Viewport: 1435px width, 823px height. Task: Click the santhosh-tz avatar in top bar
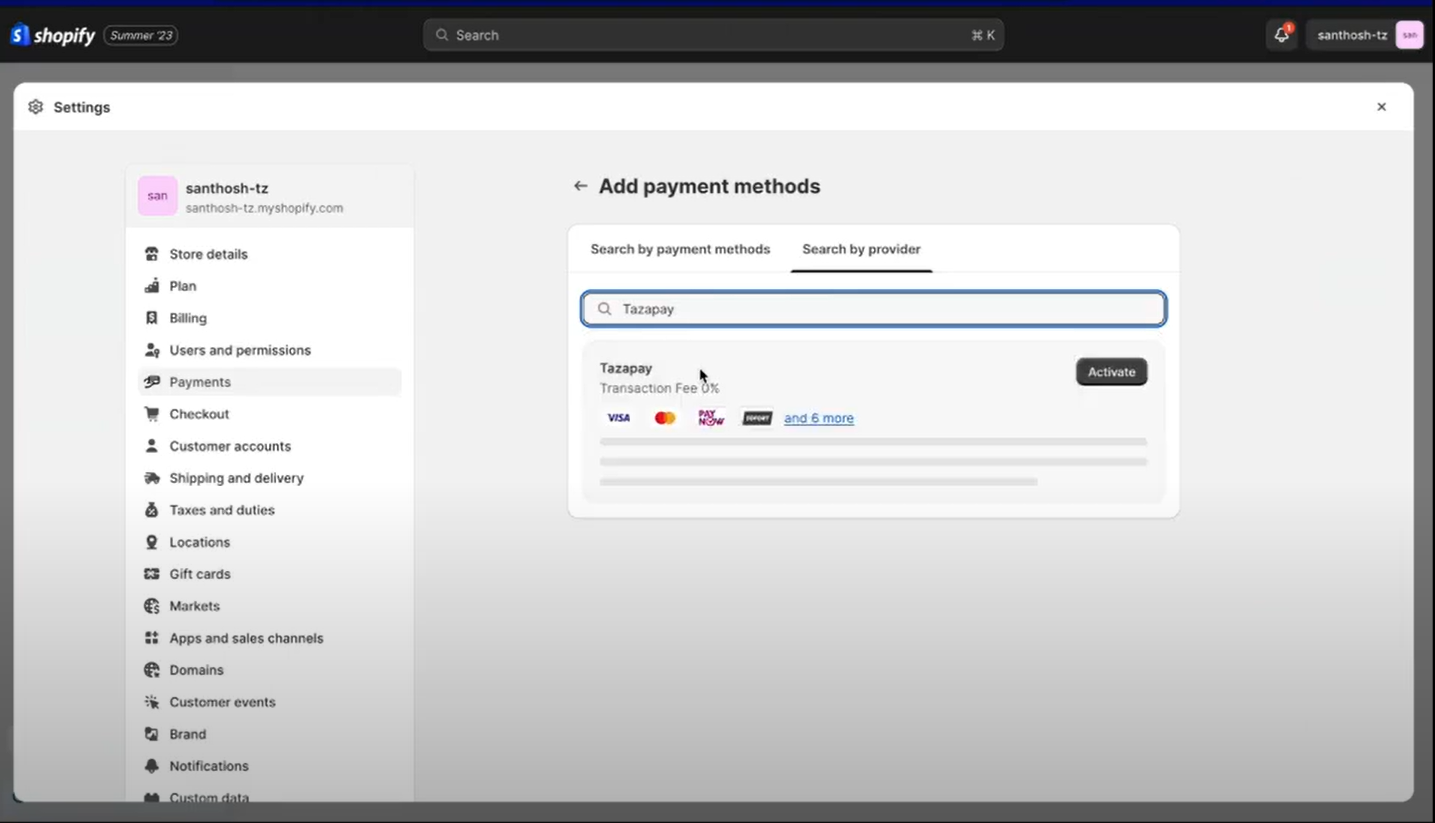[1409, 35]
